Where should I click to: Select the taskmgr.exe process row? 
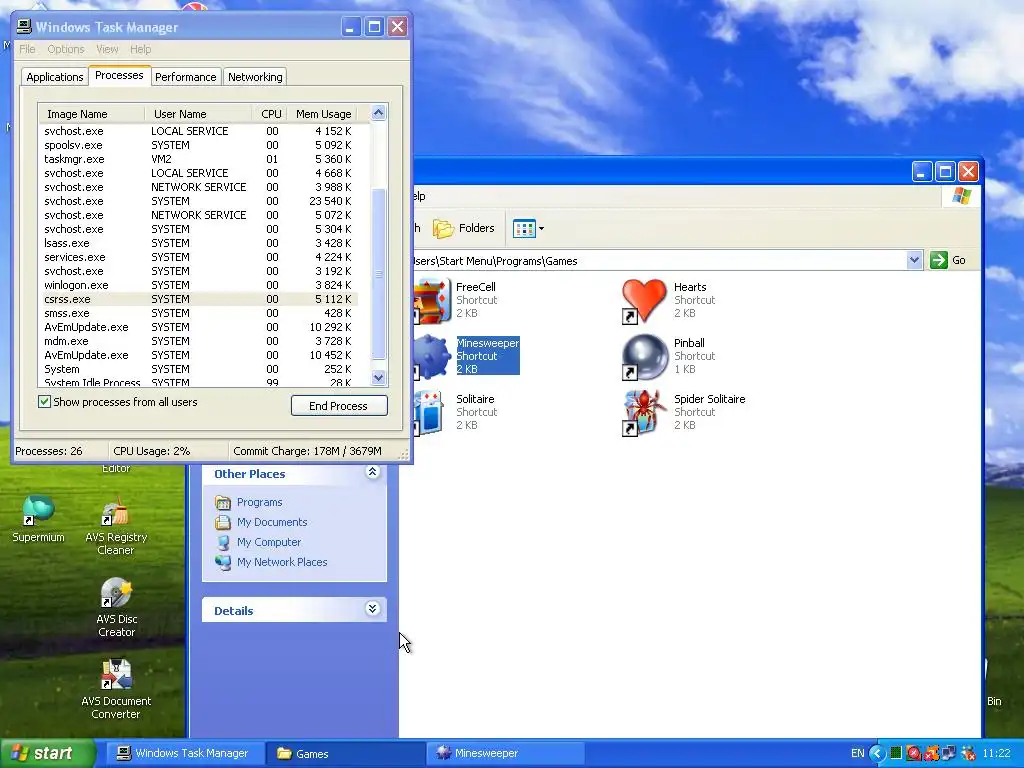click(x=198, y=159)
